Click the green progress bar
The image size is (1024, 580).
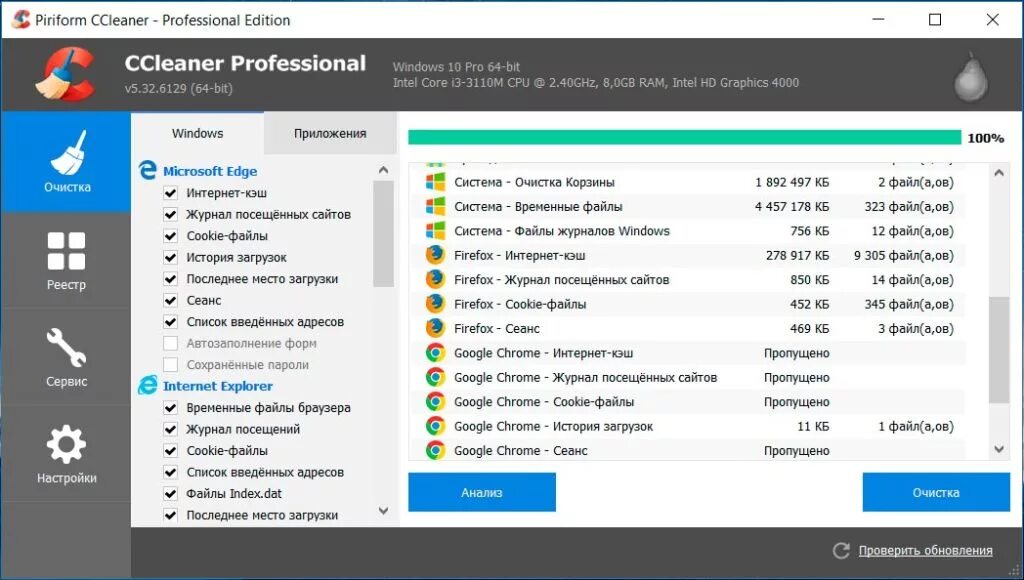(684, 137)
